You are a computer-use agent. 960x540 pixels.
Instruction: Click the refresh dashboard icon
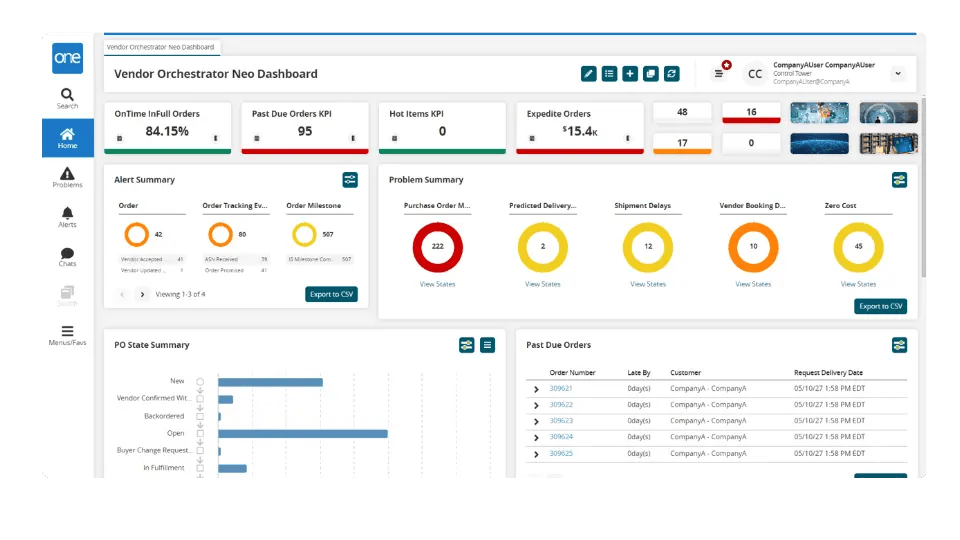672,74
